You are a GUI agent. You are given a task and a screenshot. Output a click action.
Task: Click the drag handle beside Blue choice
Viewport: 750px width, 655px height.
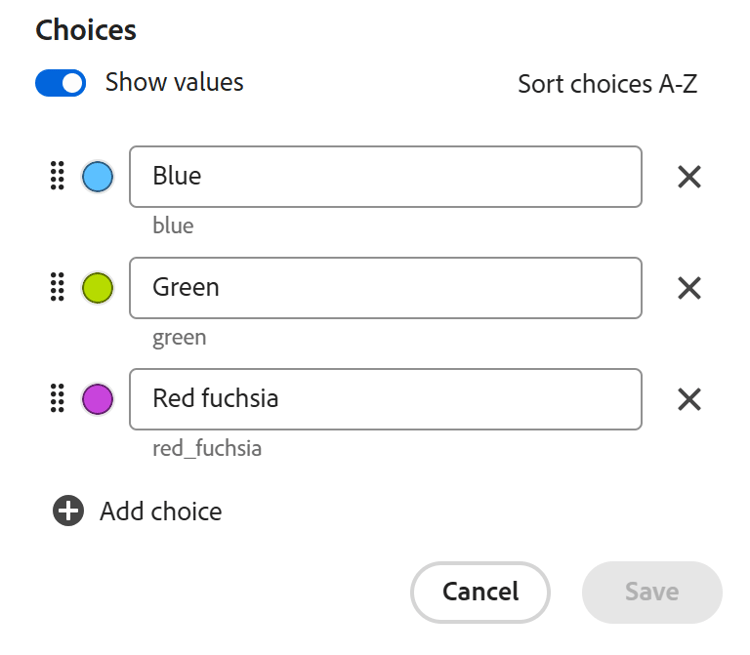coord(57,177)
